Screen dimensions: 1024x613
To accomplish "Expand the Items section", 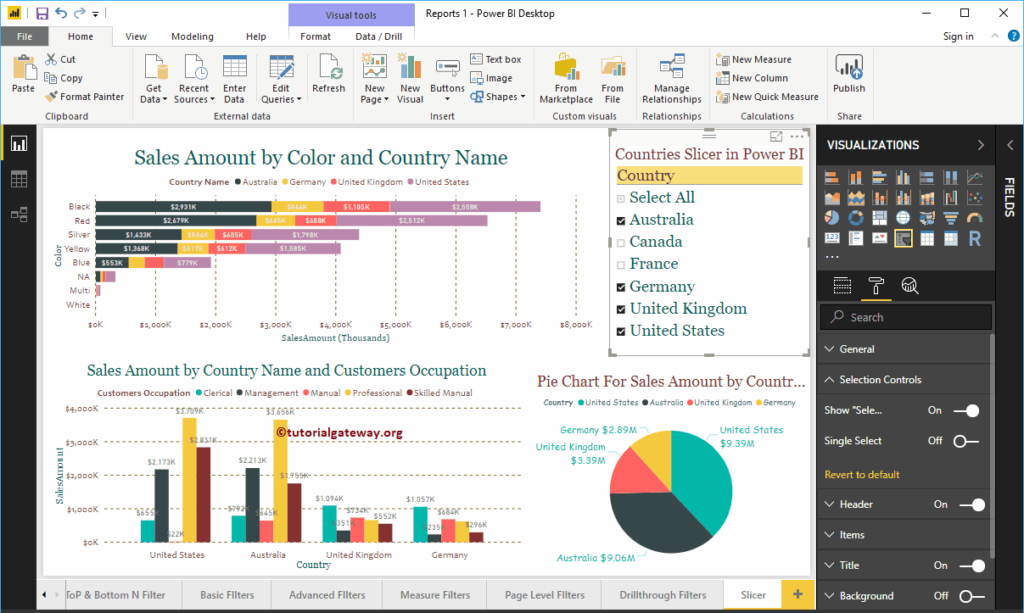I will pyautogui.click(x=904, y=535).
